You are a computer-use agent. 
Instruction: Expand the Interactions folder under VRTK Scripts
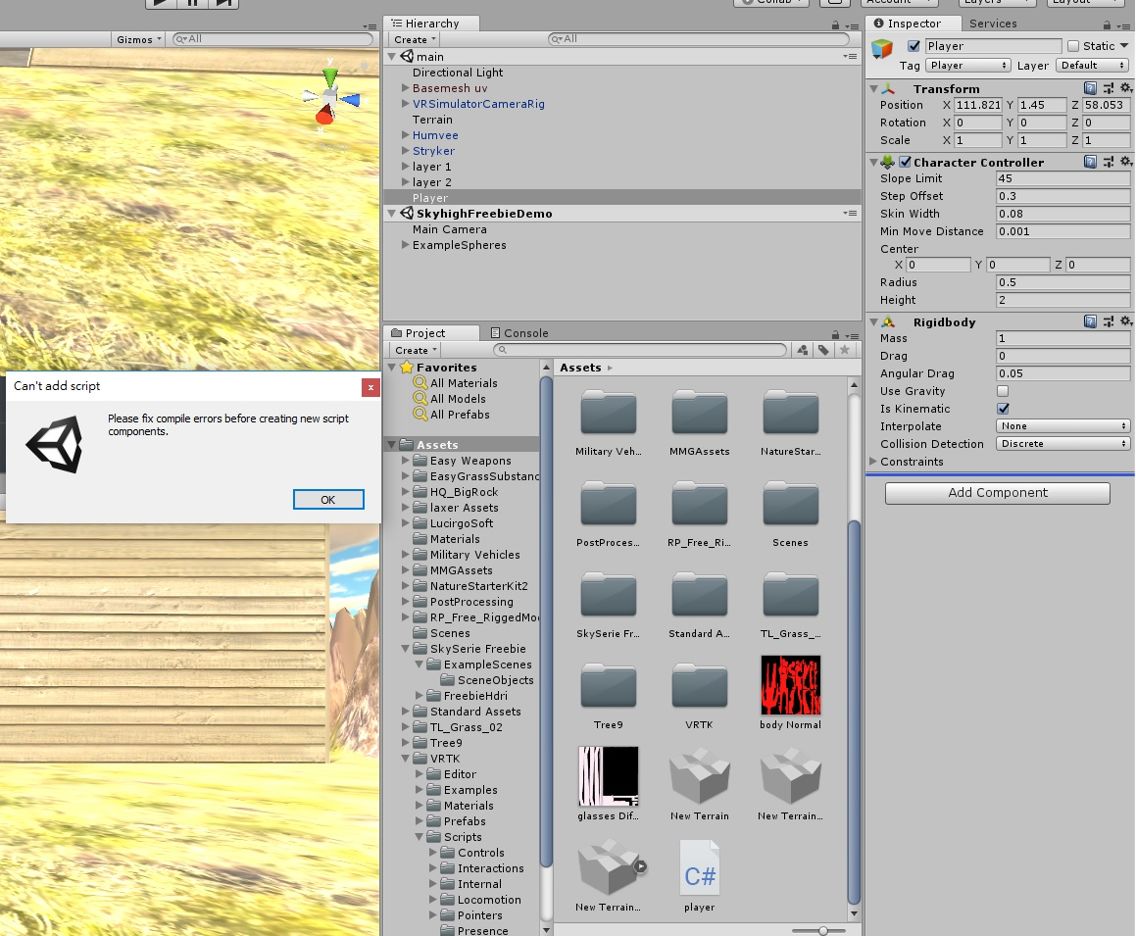[x=433, y=868]
